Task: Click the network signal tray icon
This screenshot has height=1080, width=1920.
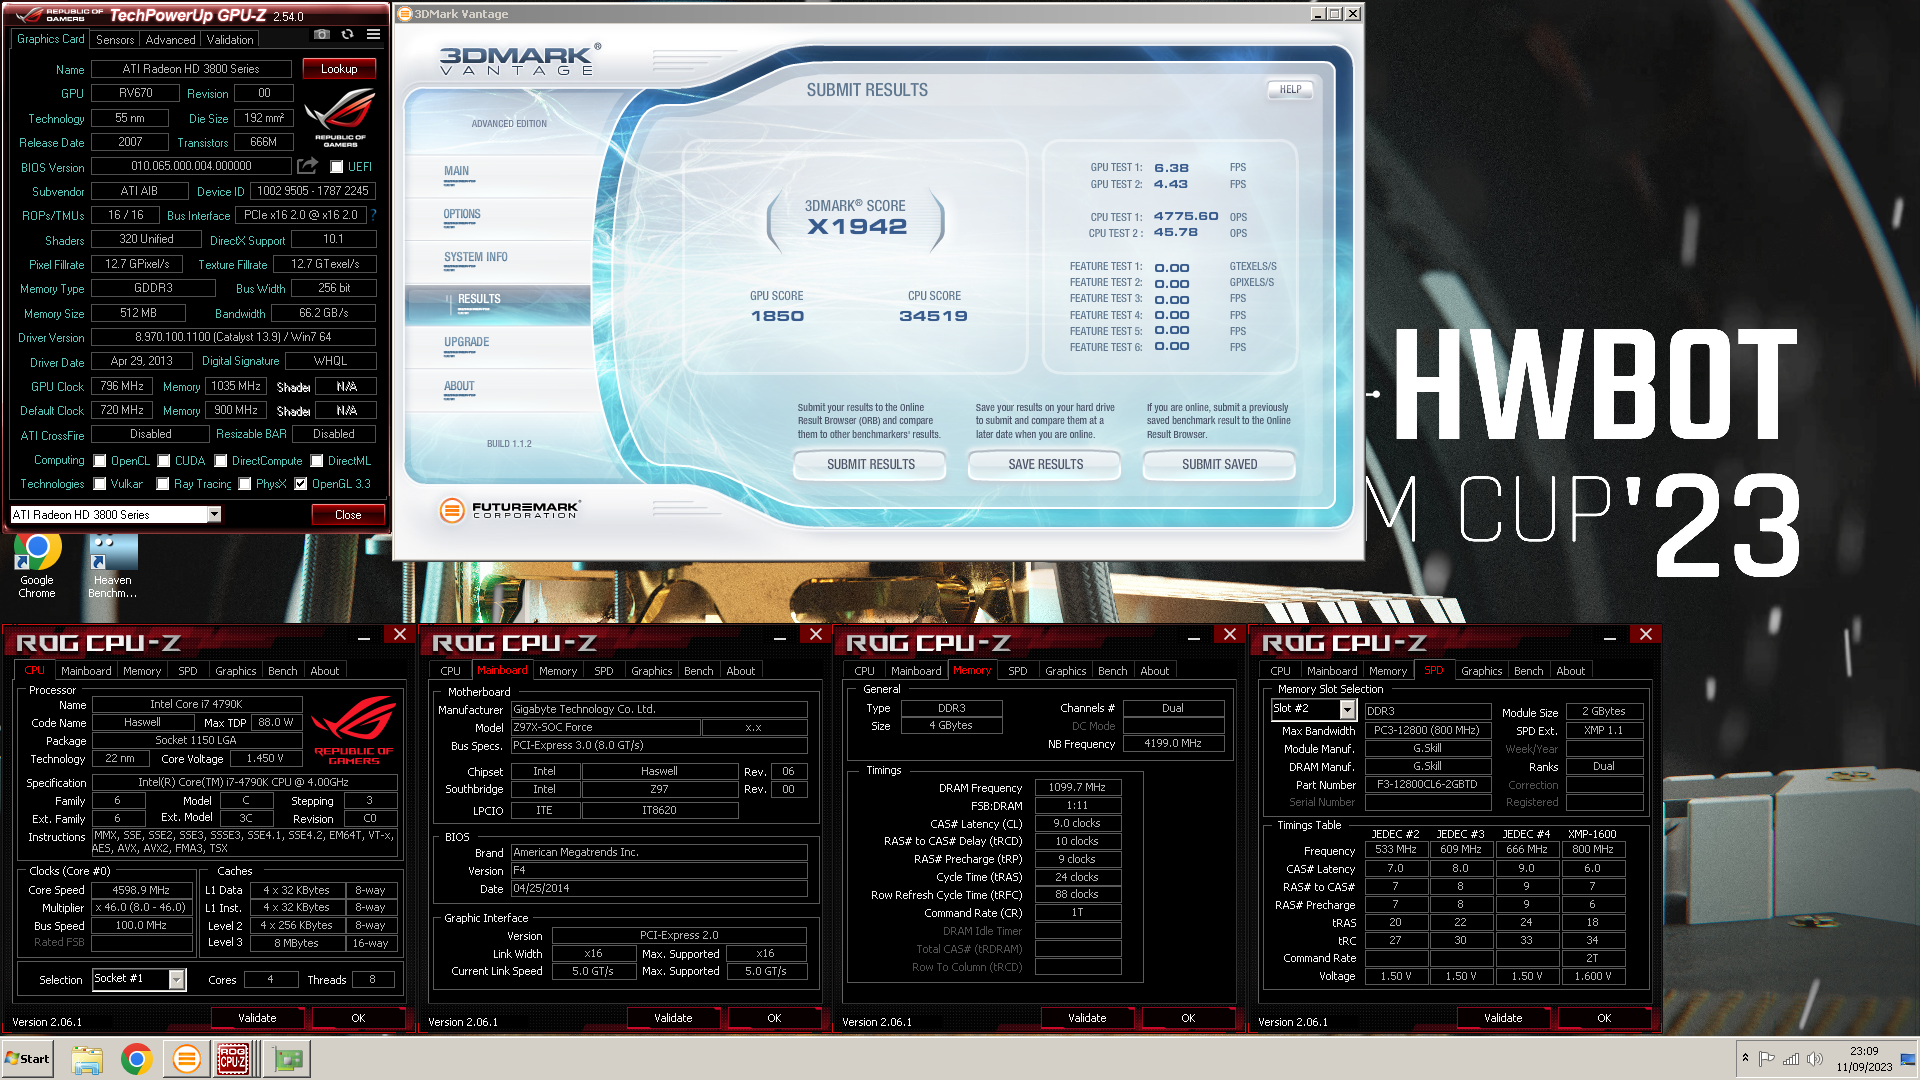Action: pyautogui.click(x=1791, y=1059)
